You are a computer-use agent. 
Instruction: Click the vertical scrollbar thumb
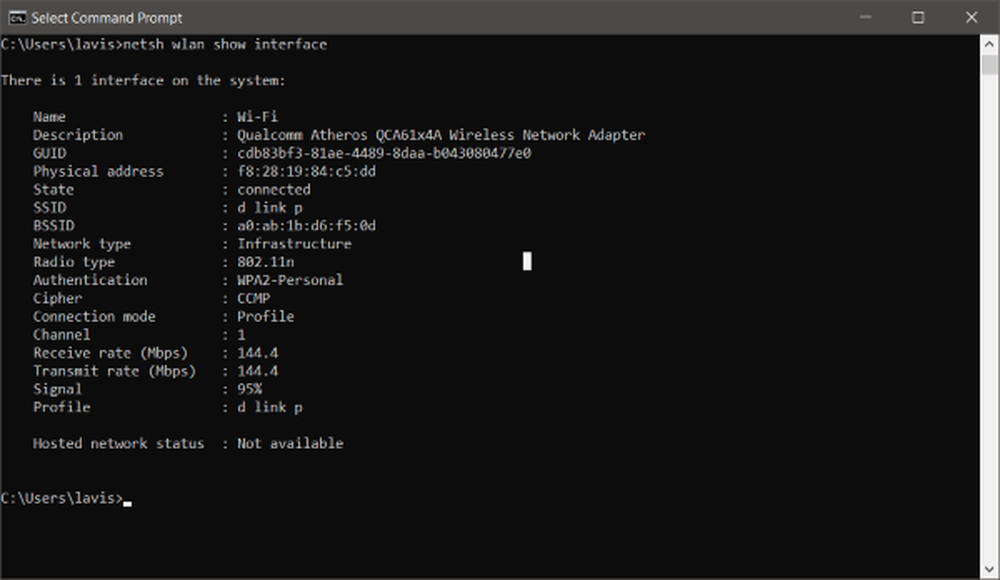pyautogui.click(x=989, y=64)
